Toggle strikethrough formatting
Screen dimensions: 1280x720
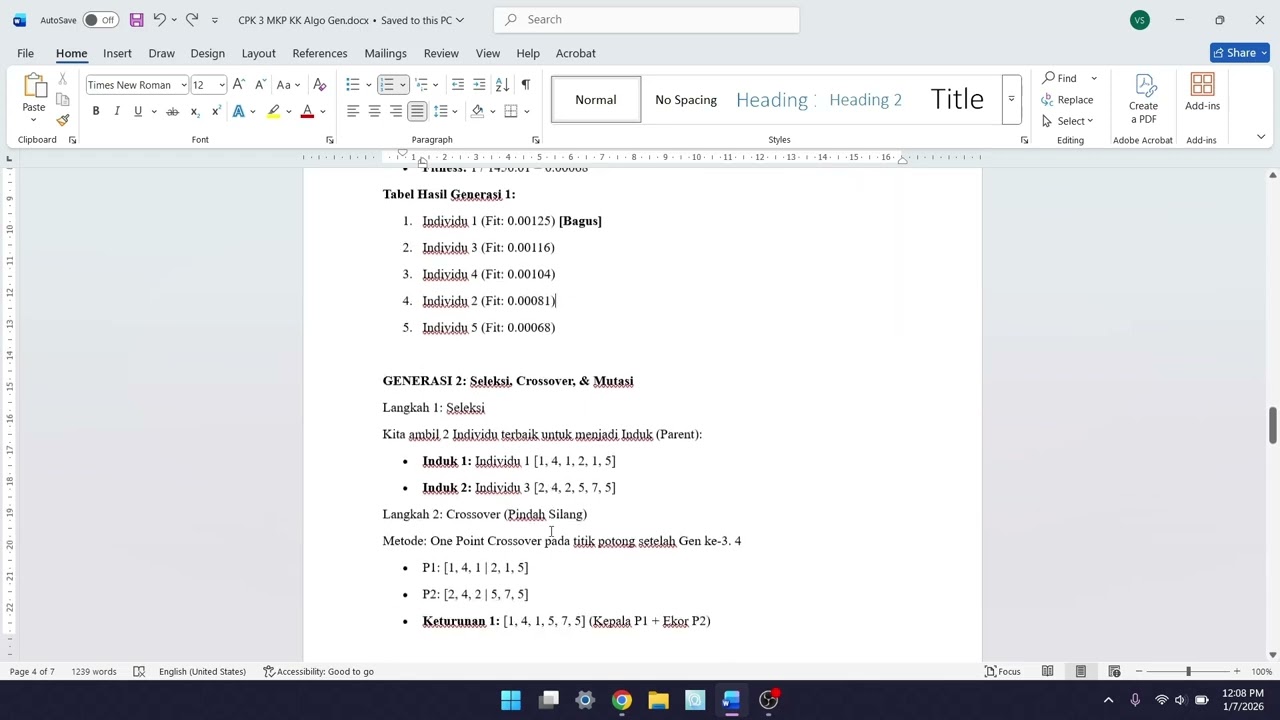[x=172, y=111]
